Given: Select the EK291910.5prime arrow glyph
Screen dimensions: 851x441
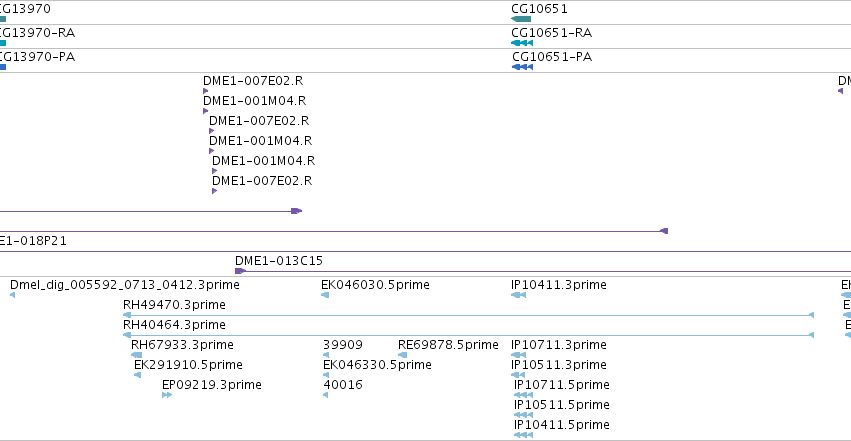Looking at the screenshot, I should pos(137,375).
